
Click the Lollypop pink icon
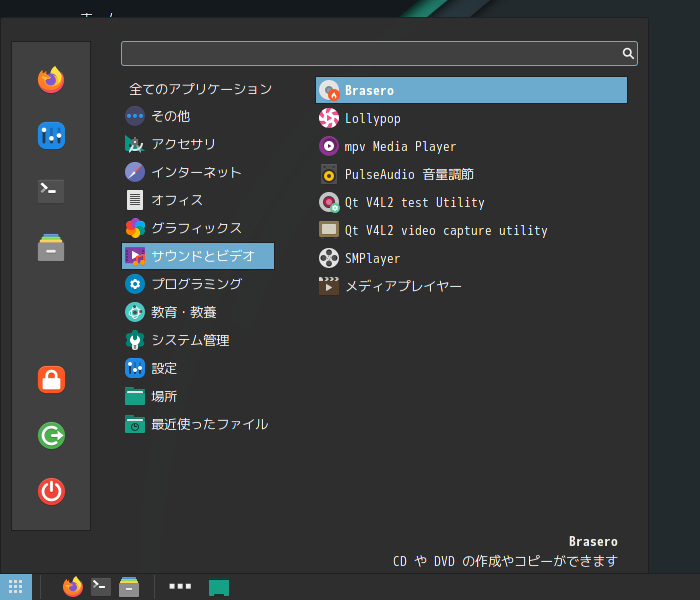[x=329, y=118]
